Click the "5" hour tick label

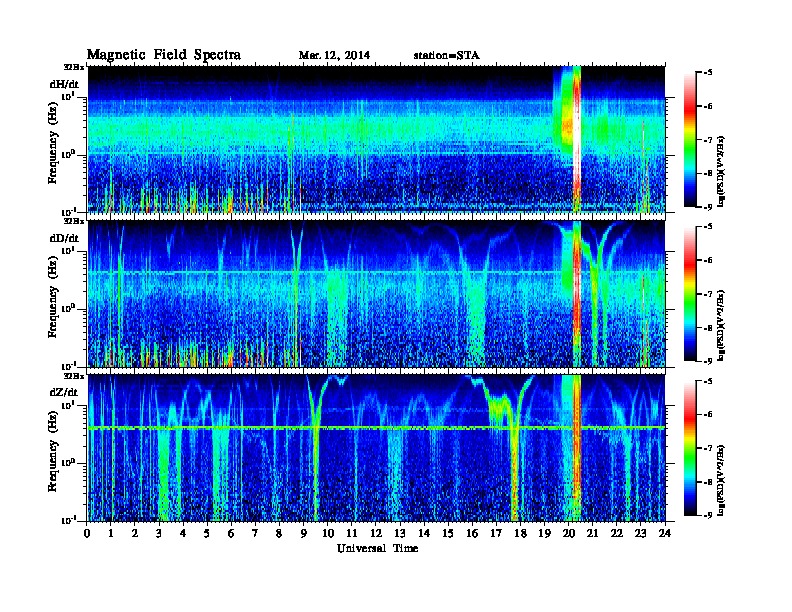point(207,533)
